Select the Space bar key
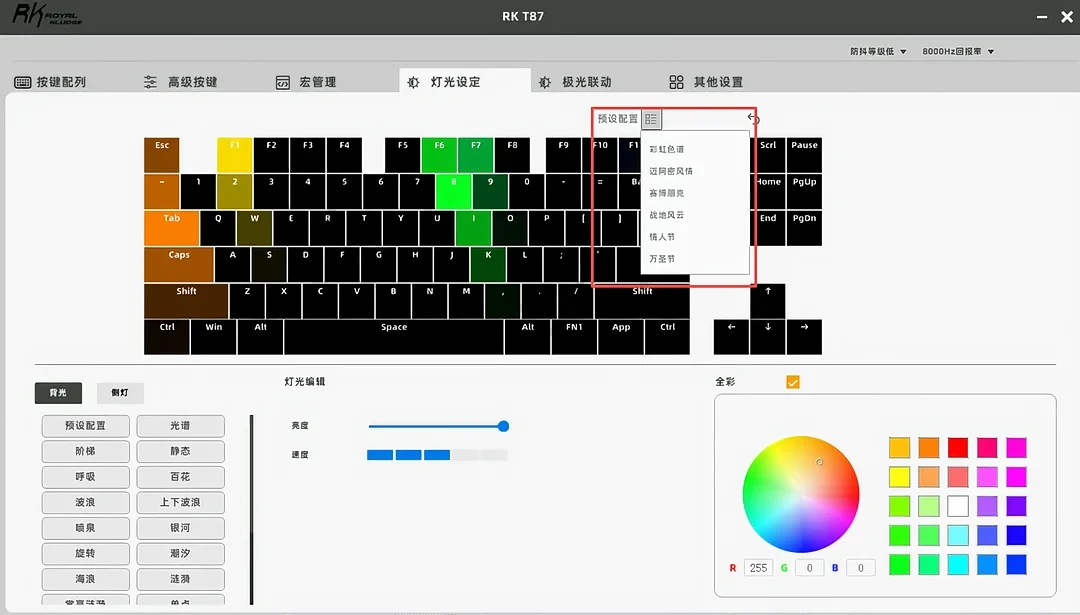The height and width of the screenshot is (615, 1080). [394, 337]
